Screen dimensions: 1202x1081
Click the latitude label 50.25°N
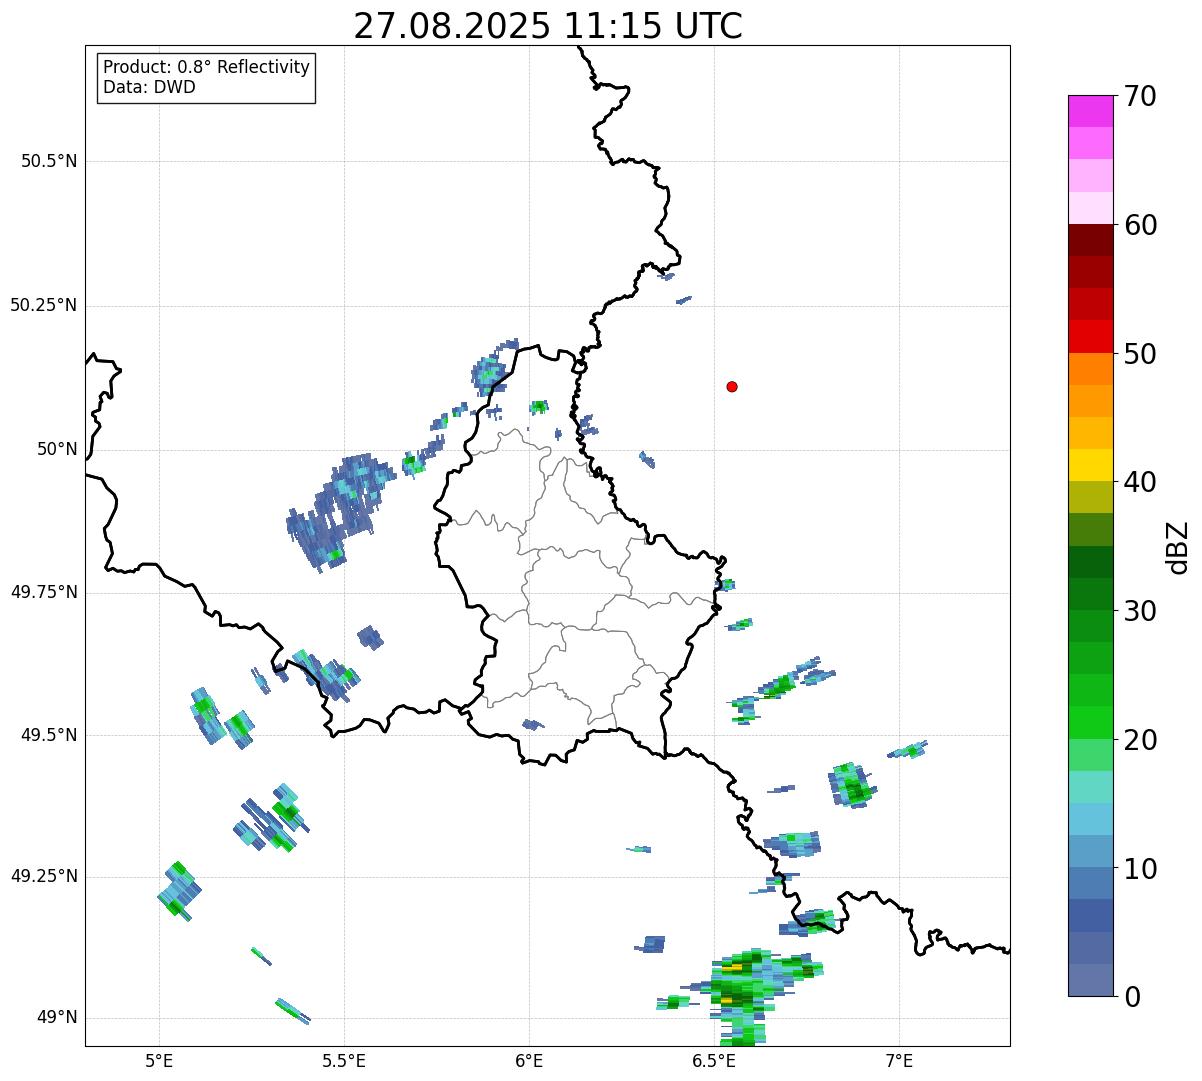(x=44, y=305)
